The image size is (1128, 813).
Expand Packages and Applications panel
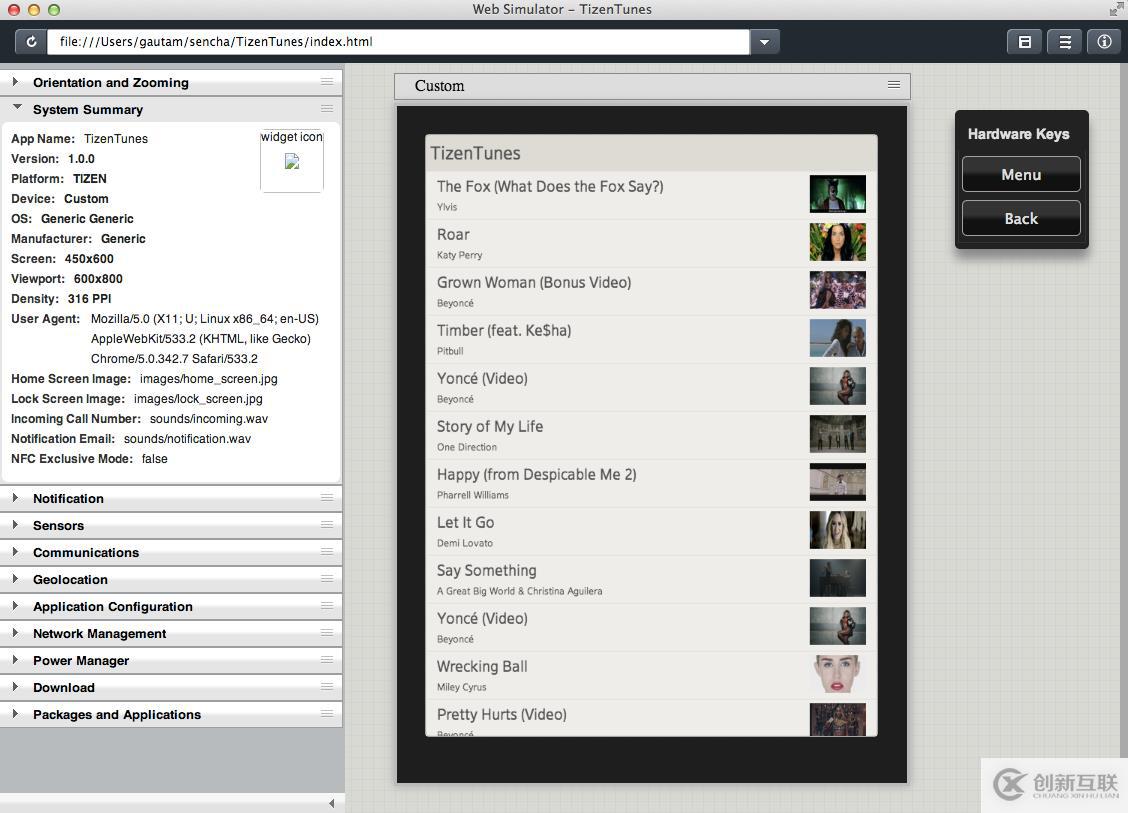coord(170,714)
